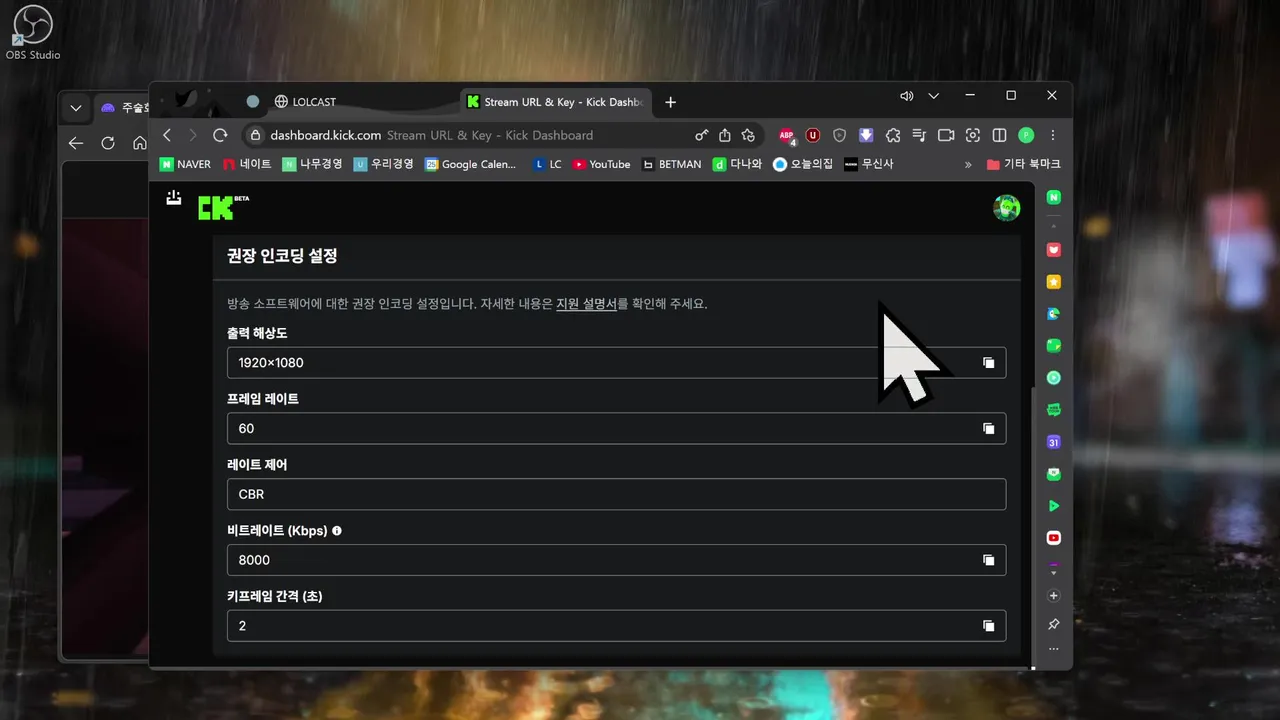Add a new sidebar app with plus
1280x720 pixels.
(x=1053, y=596)
